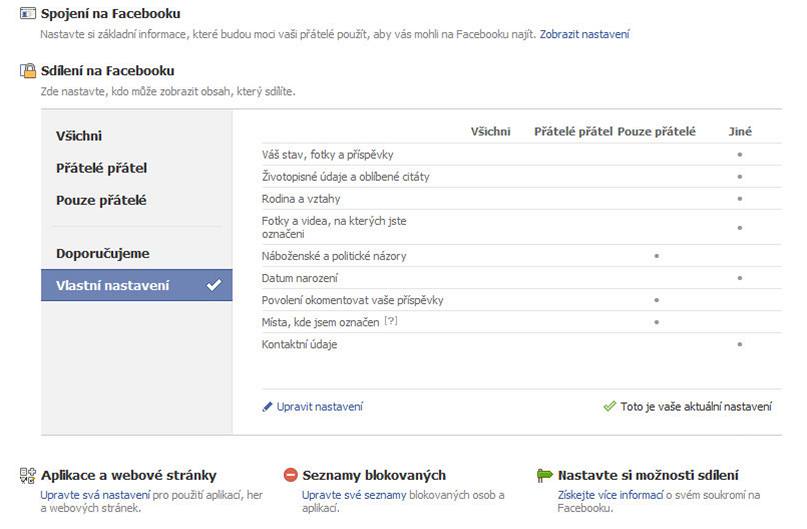
Task: Click the pencil icon beside Upravit nastavení
Action: click(x=267, y=407)
